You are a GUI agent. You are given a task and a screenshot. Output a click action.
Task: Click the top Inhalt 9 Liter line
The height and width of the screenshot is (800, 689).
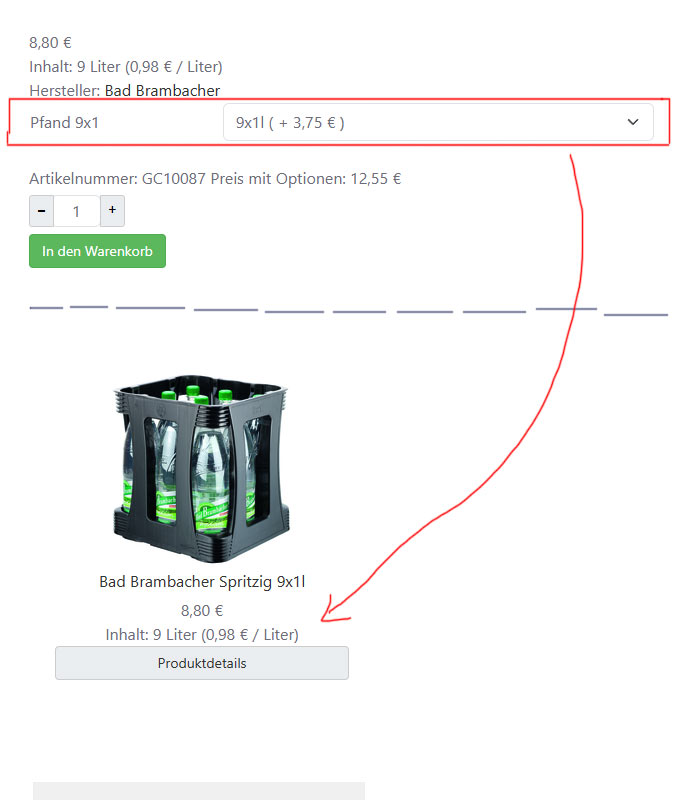pos(126,67)
